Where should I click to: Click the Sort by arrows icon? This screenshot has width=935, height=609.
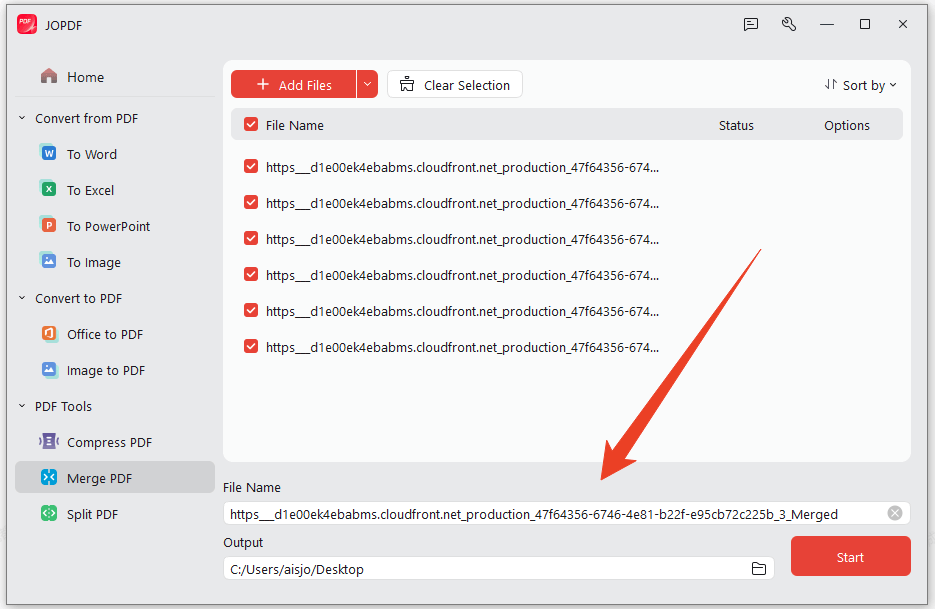pyautogui.click(x=831, y=85)
